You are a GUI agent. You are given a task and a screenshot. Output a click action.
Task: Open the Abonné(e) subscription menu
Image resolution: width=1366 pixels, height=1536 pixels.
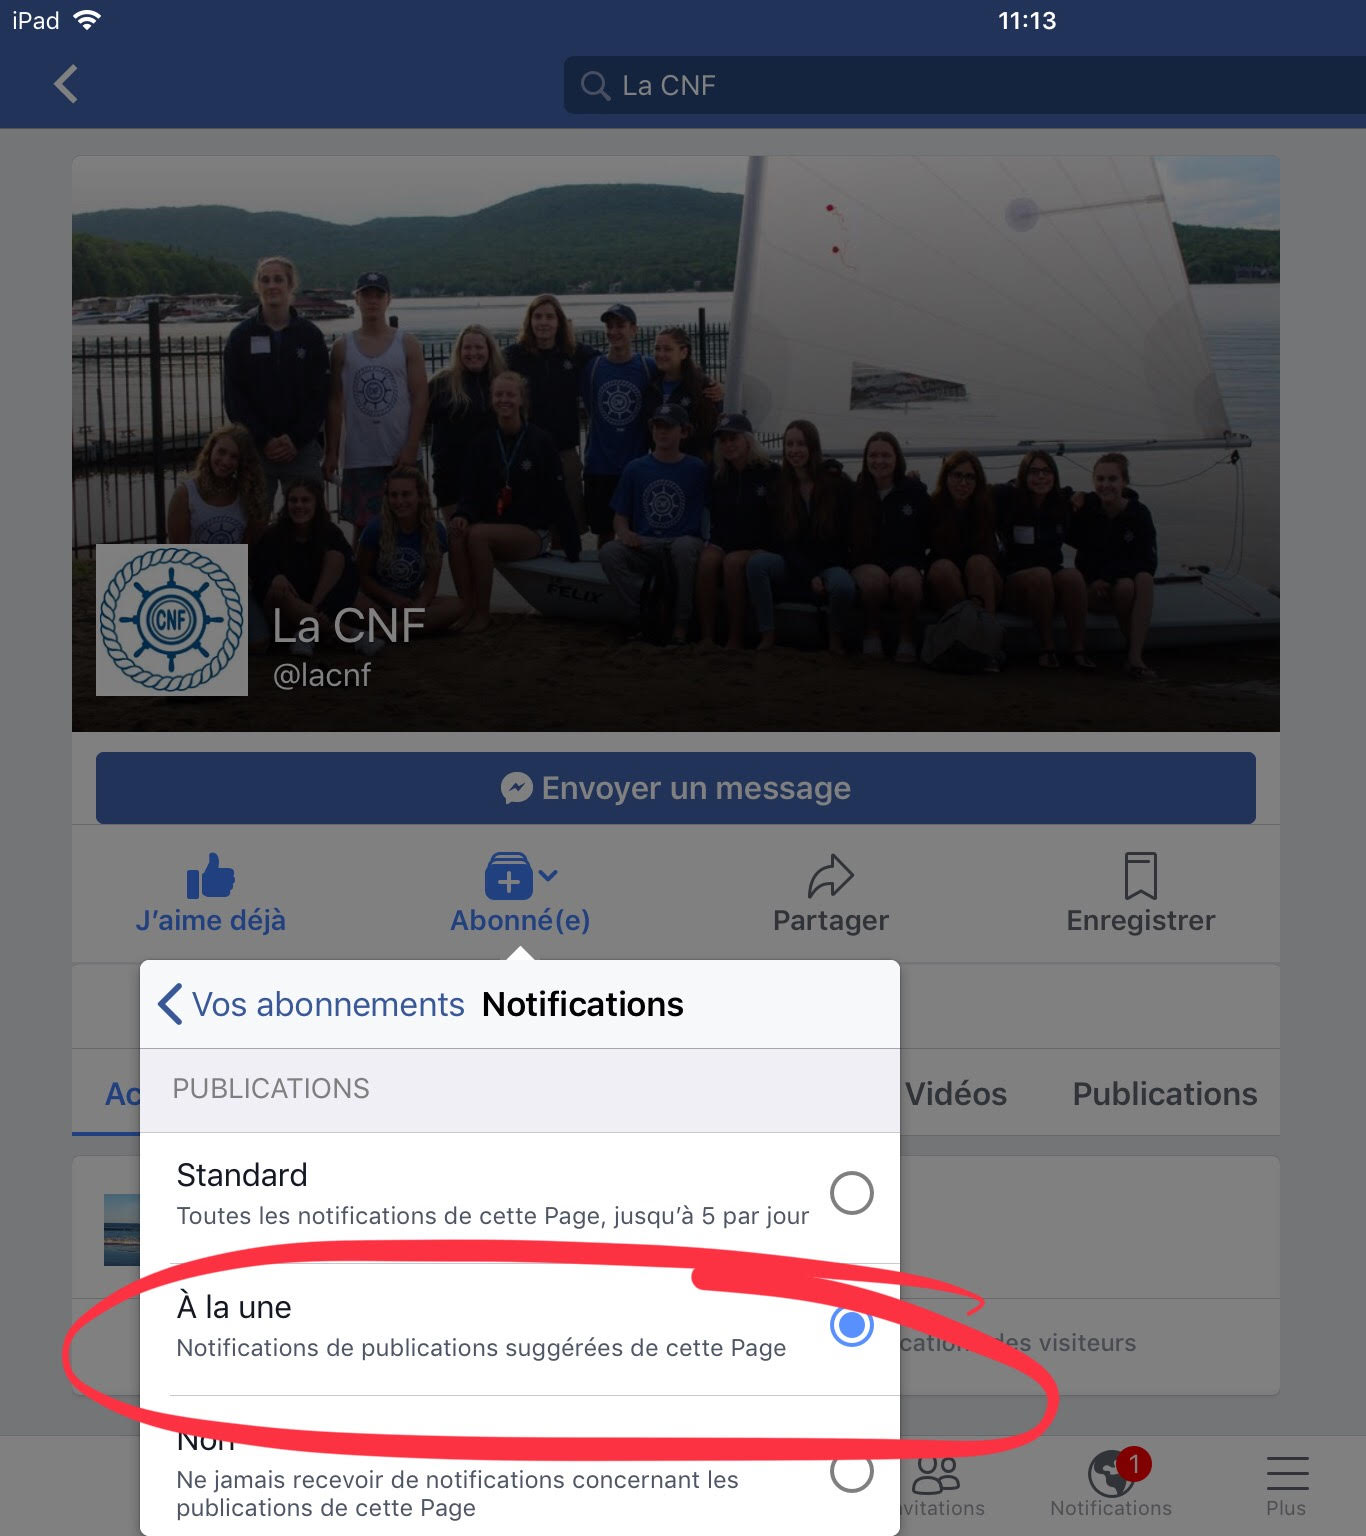click(520, 892)
